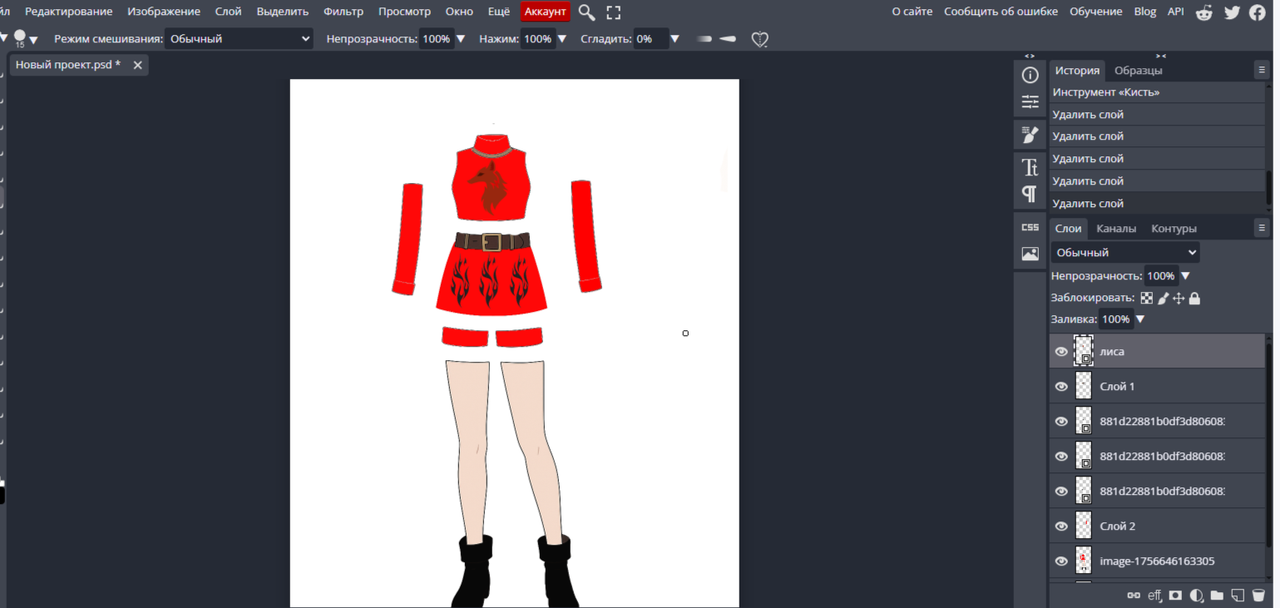Open the Brush settings panel icon
1280x608 pixels.
pos(1030,134)
